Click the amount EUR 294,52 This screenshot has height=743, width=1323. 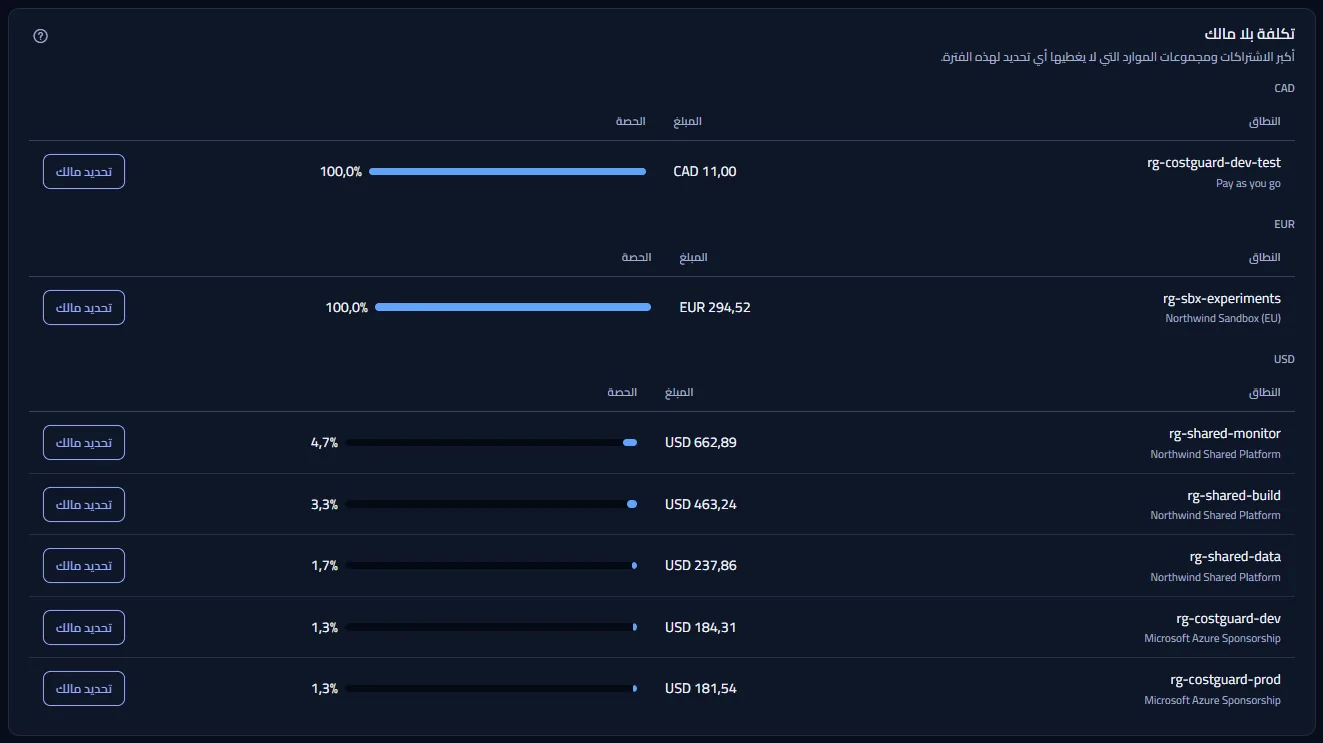(x=715, y=307)
